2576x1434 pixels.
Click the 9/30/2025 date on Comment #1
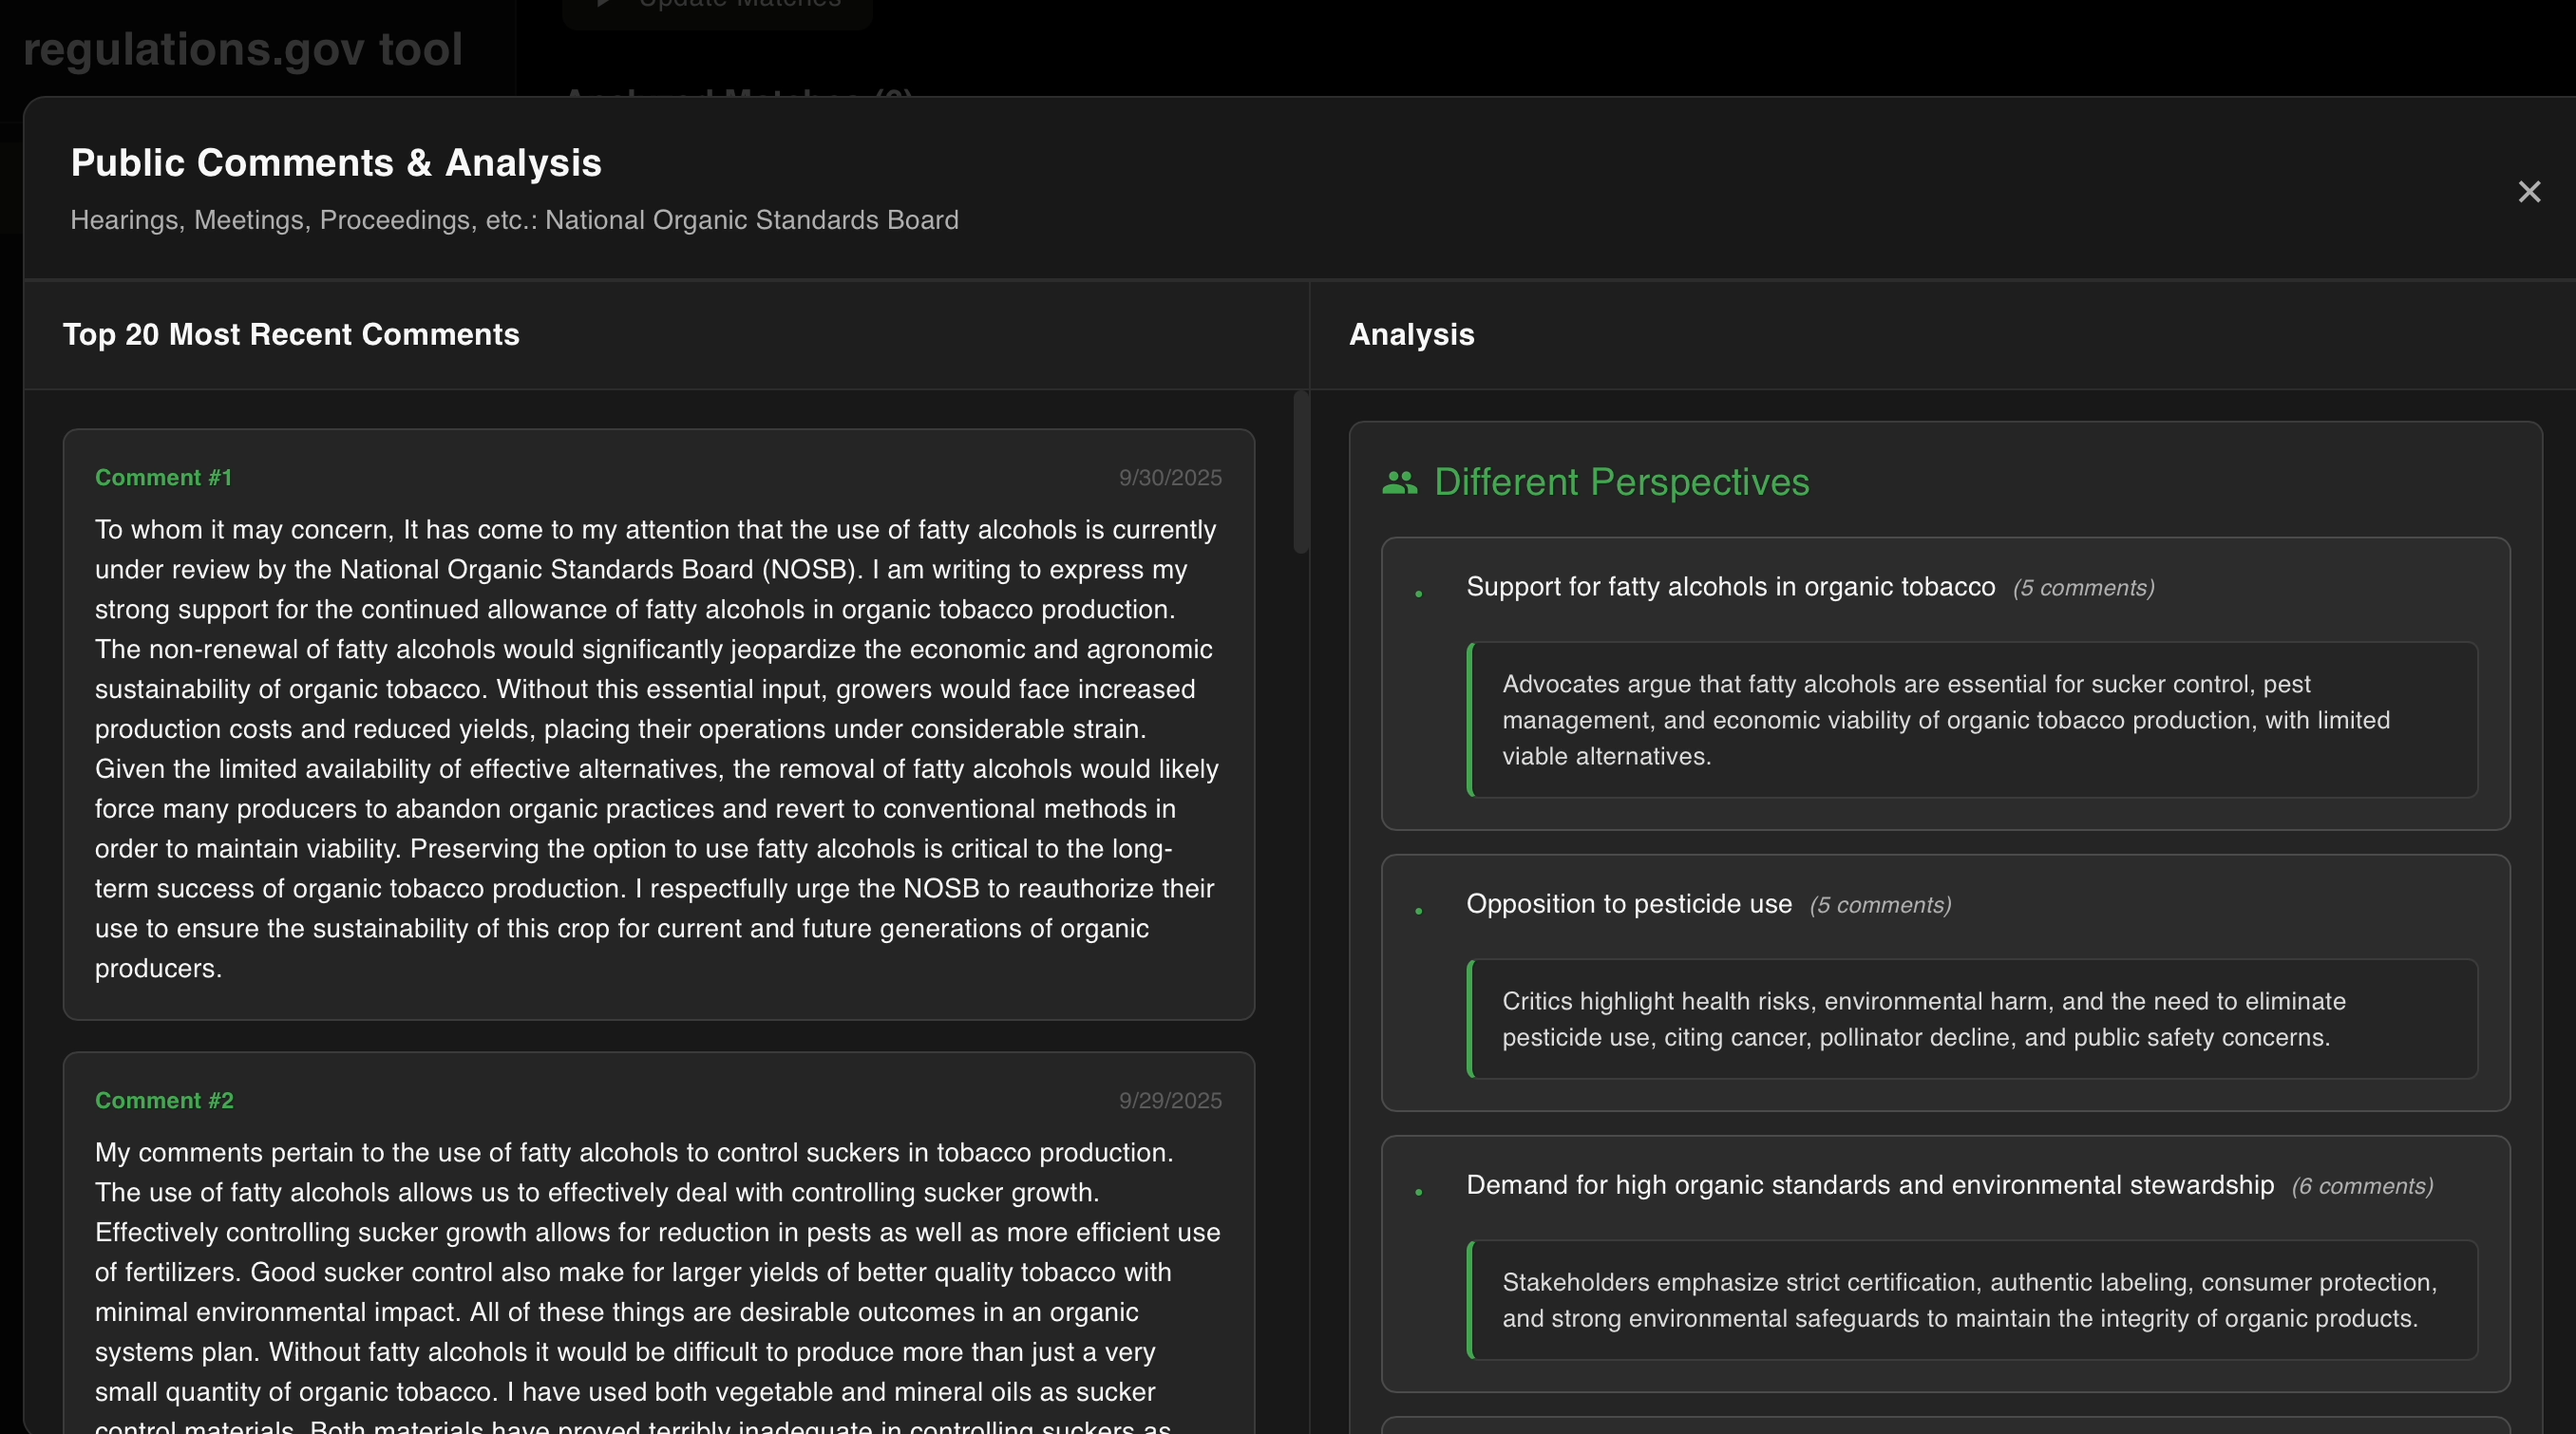pos(1170,478)
